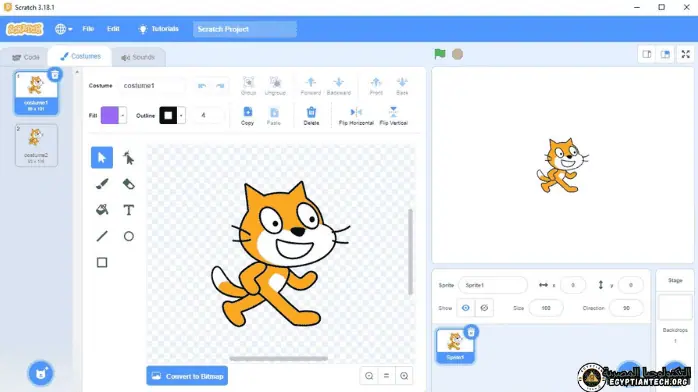
Task: Delete Sprite1 using its trash icon
Action: click(471, 332)
